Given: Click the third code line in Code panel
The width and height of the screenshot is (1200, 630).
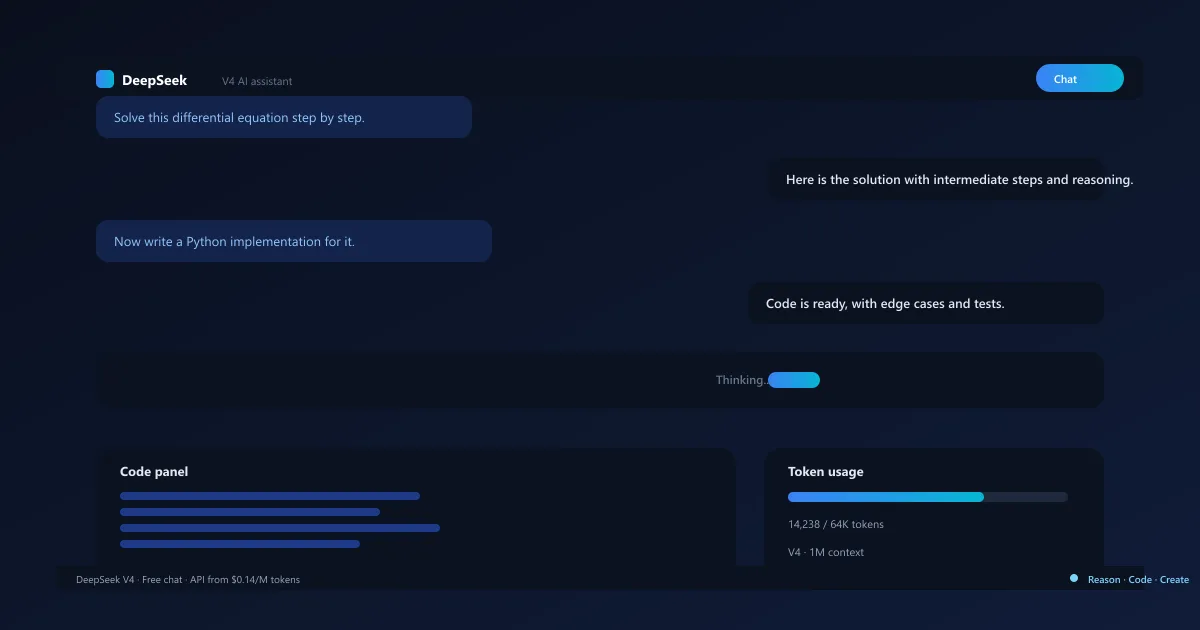Looking at the screenshot, I should click(x=280, y=528).
